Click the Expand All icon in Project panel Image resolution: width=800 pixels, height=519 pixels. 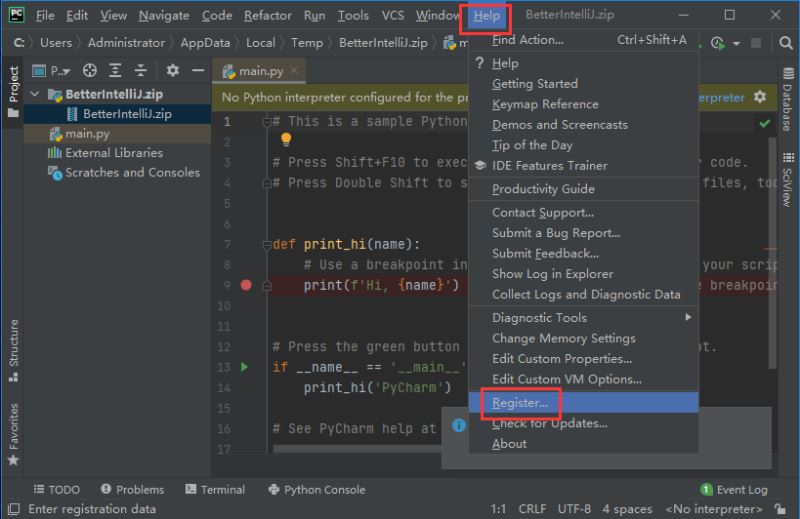click(115, 70)
